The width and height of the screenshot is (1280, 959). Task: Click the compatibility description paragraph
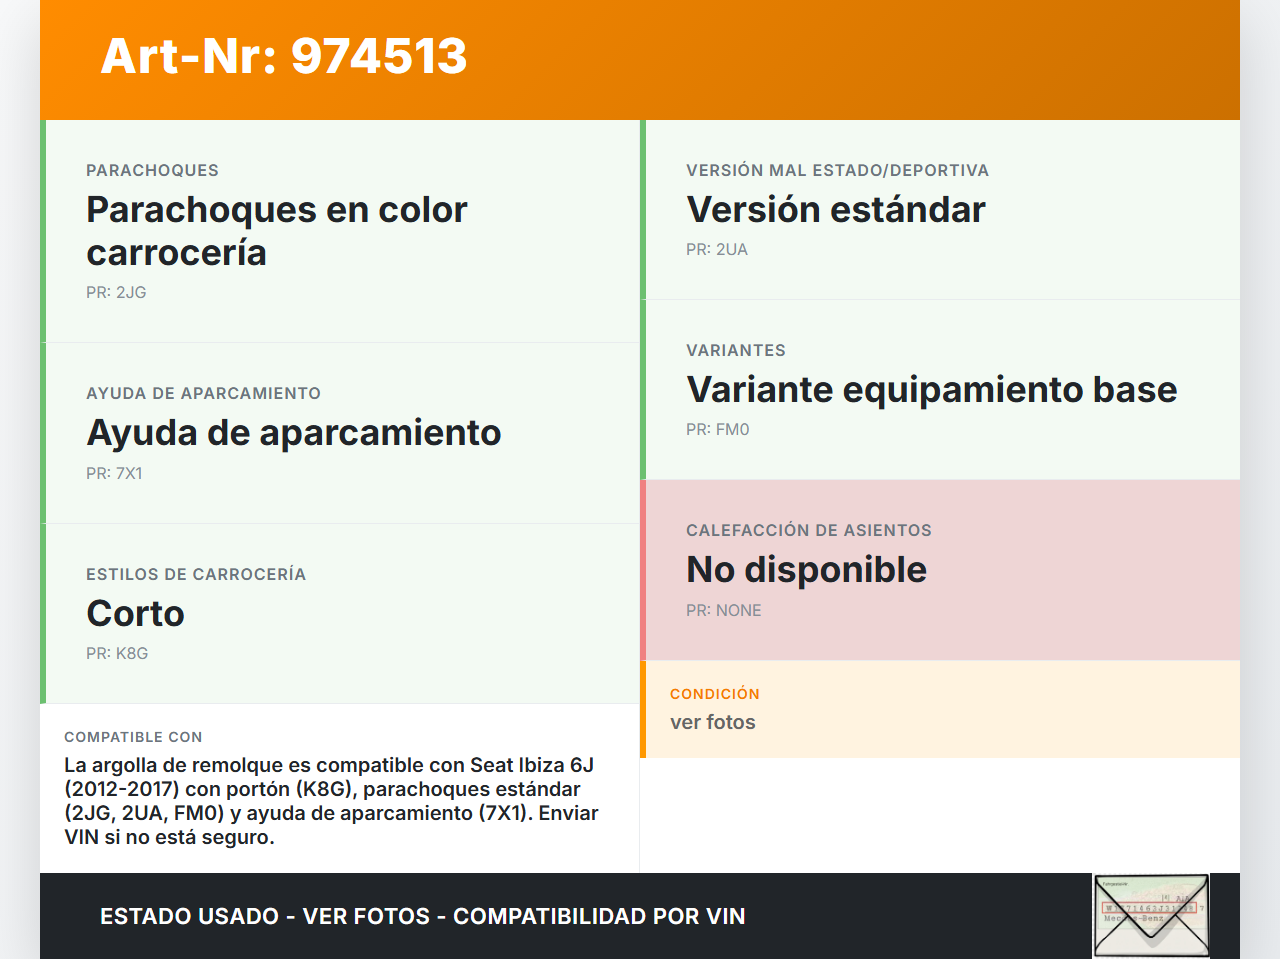coord(331,801)
